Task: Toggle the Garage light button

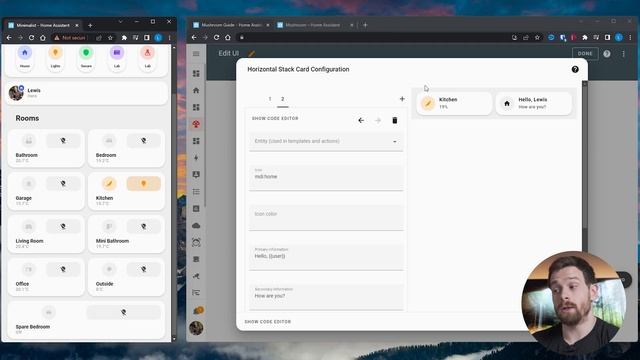Action: (63, 184)
